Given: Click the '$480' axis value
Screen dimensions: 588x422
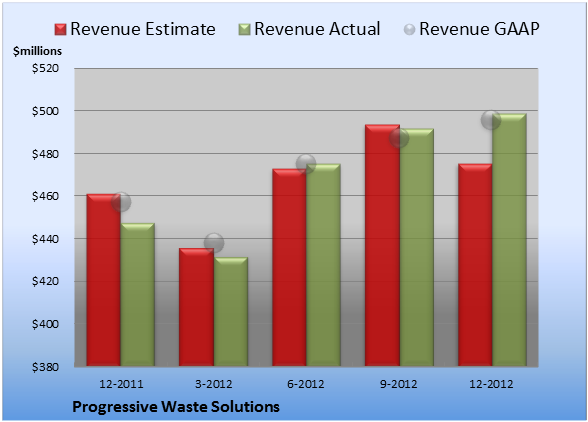Looking at the screenshot, I should 46,154.
